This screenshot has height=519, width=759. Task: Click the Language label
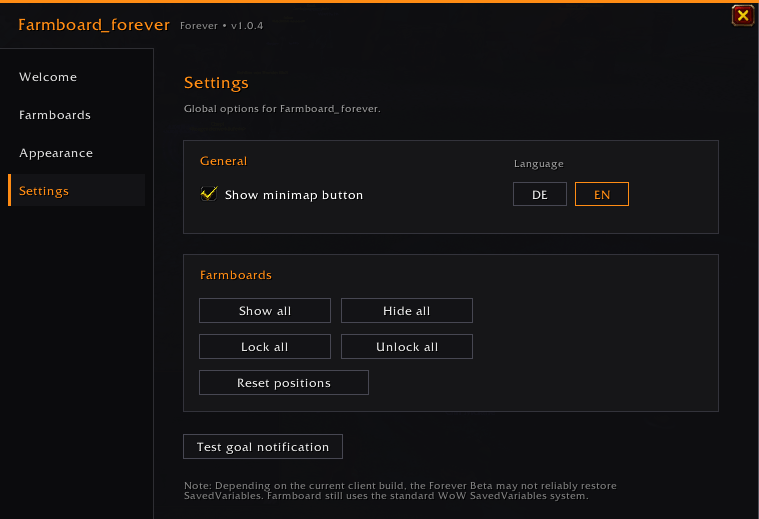coord(538,164)
